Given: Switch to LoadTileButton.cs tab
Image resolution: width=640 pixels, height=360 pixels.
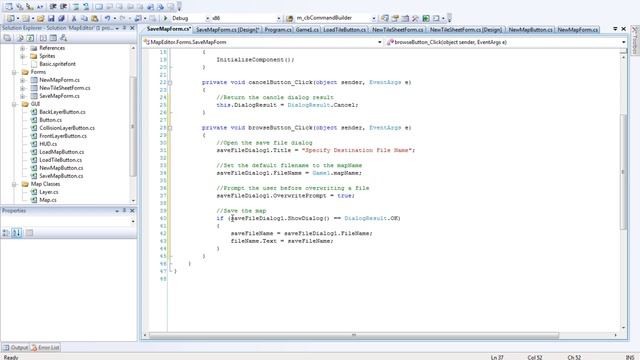Looking at the screenshot, I should tap(345, 30).
